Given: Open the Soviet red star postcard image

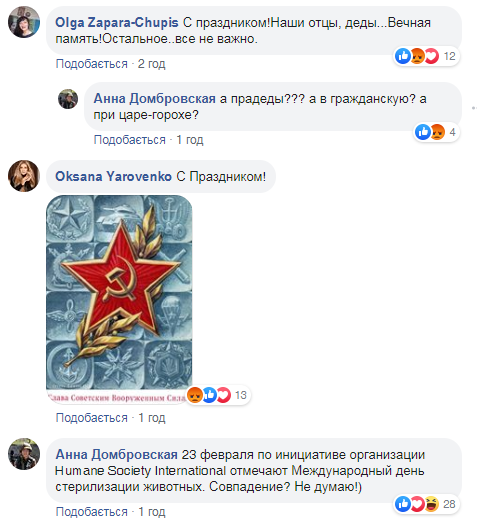Looking at the screenshot, I should tap(119, 299).
